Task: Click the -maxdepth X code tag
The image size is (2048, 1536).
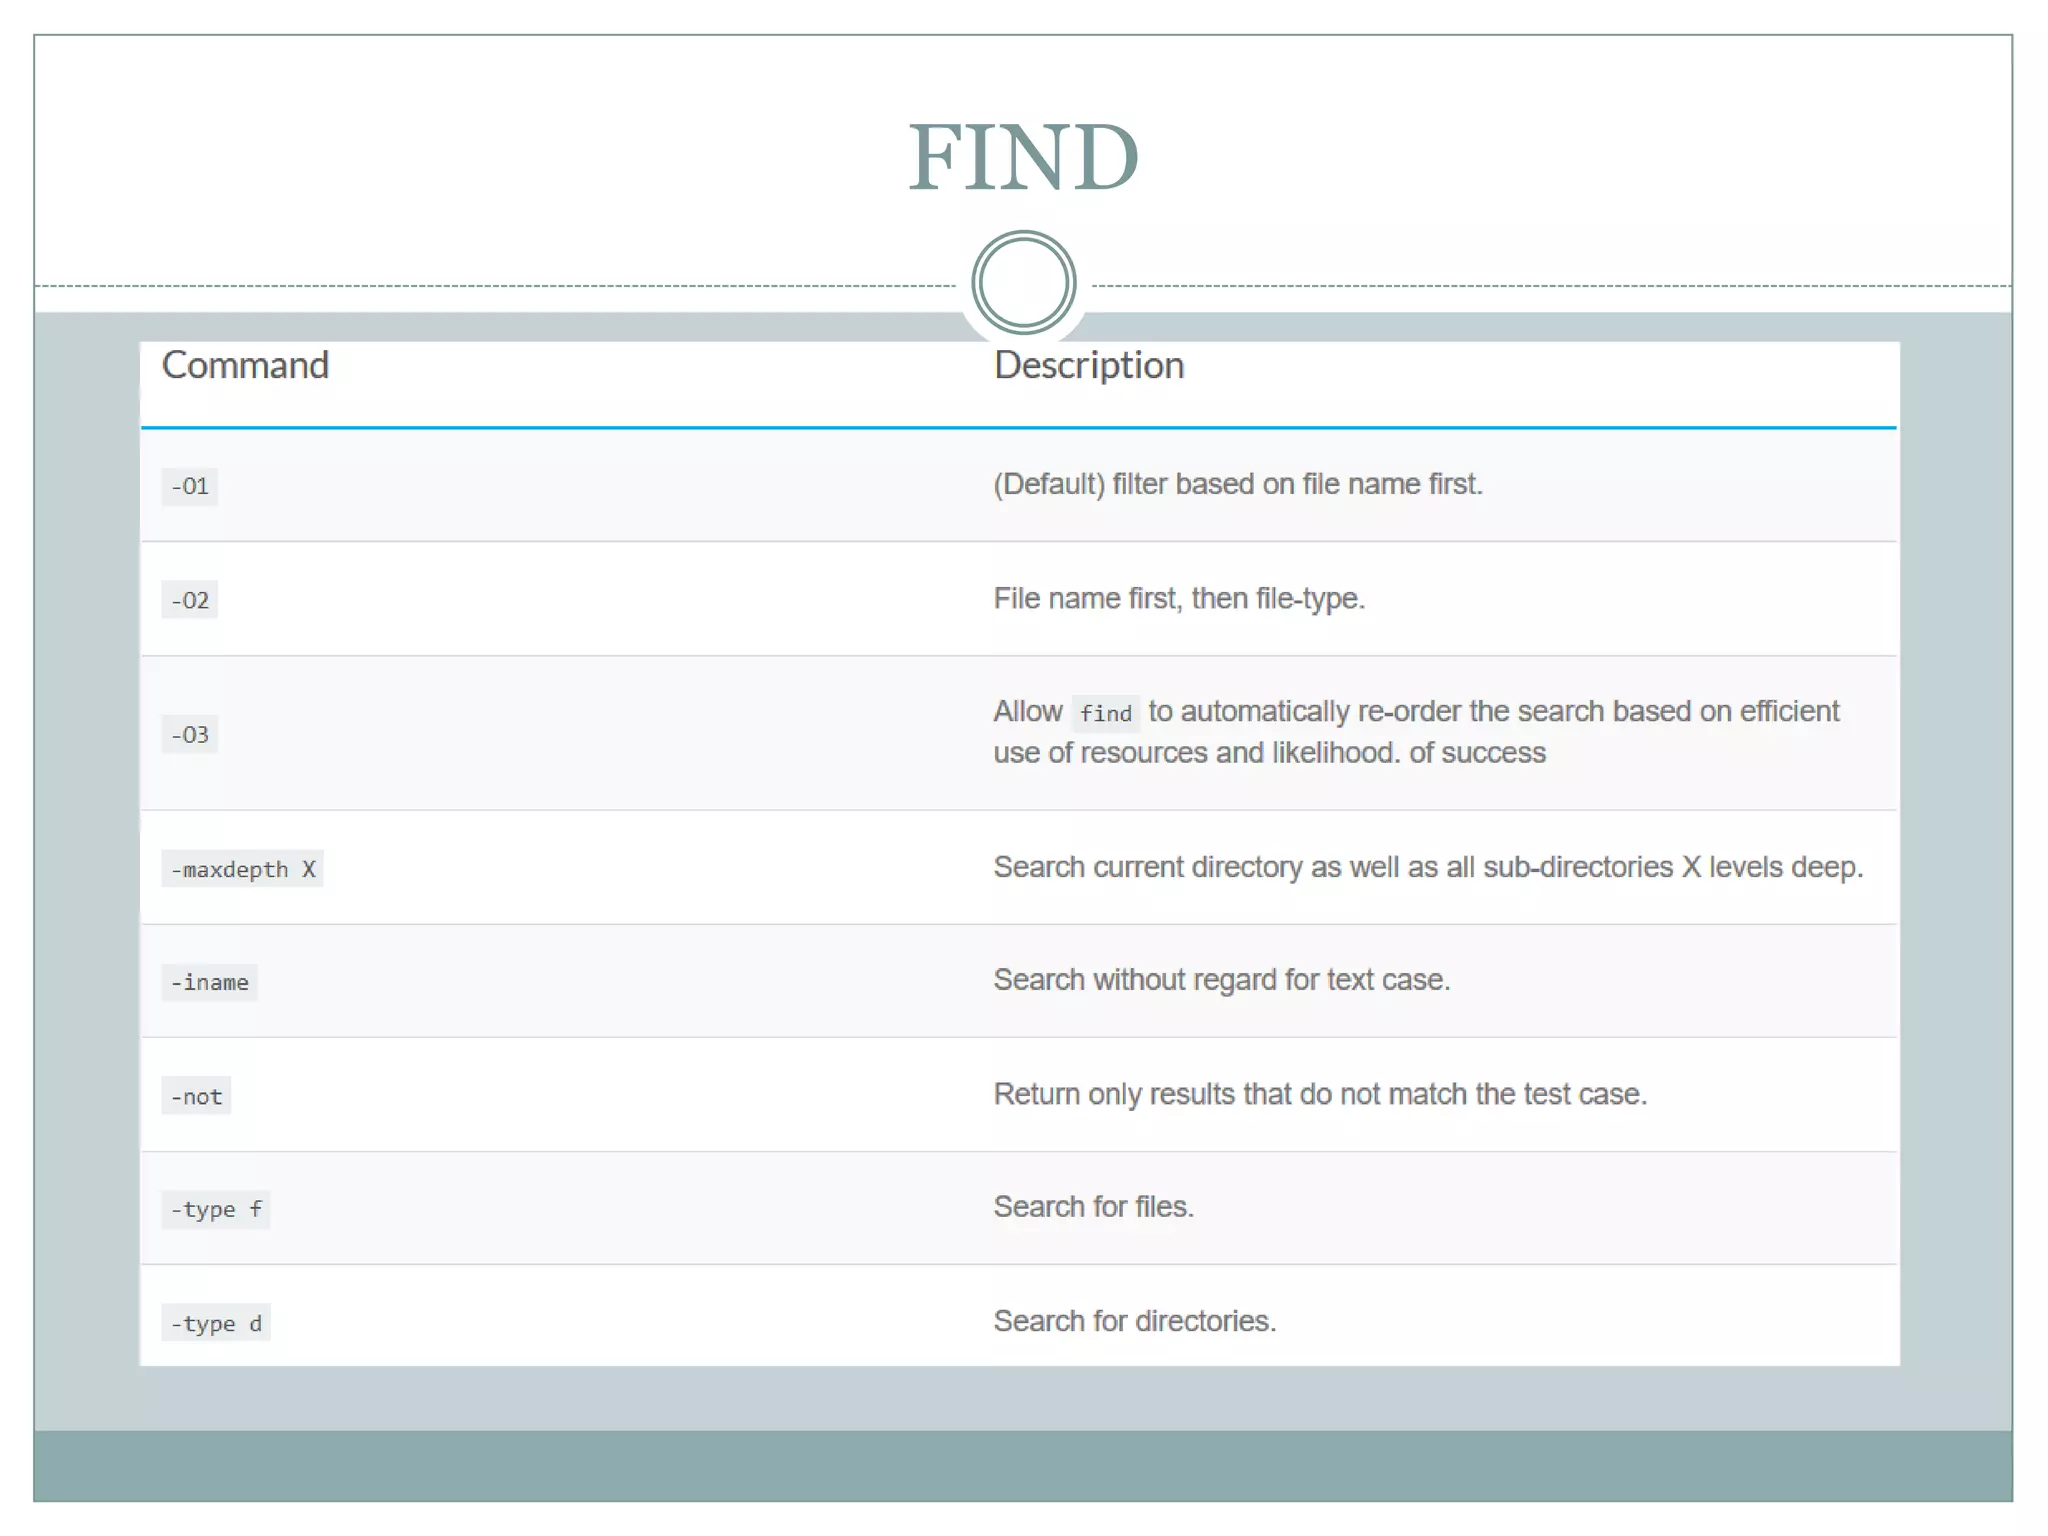Action: 243,869
